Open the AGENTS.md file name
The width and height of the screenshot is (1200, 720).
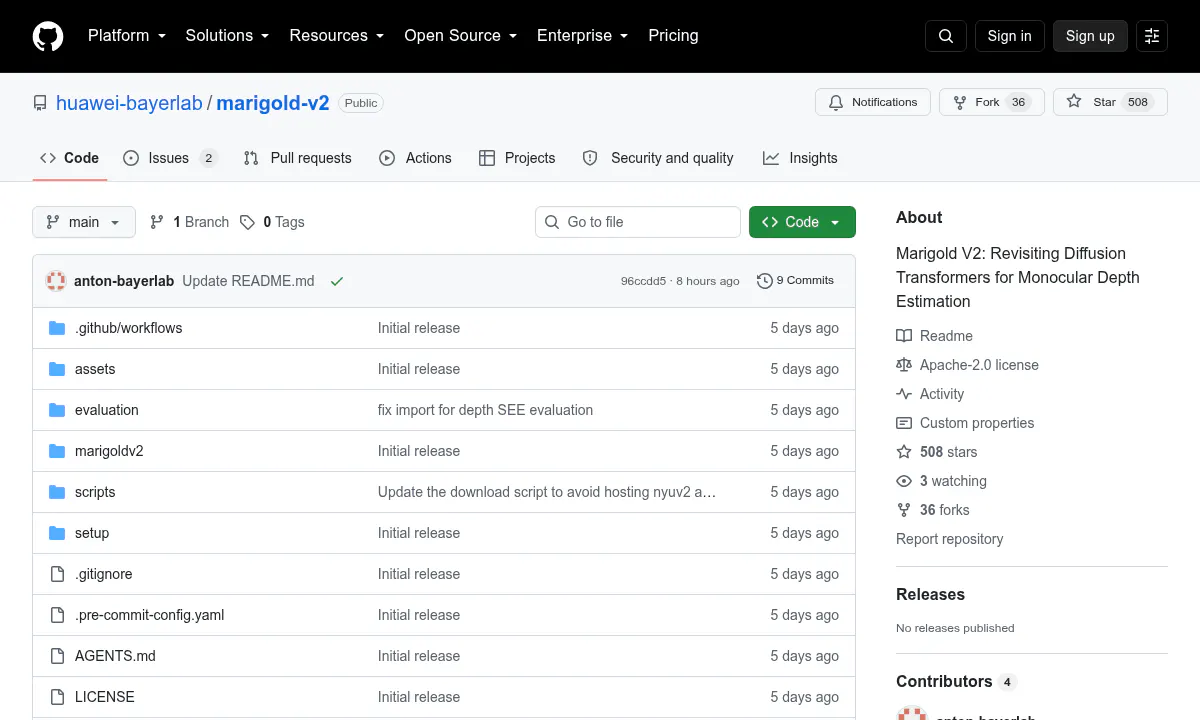pyautogui.click(x=115, y=656)
